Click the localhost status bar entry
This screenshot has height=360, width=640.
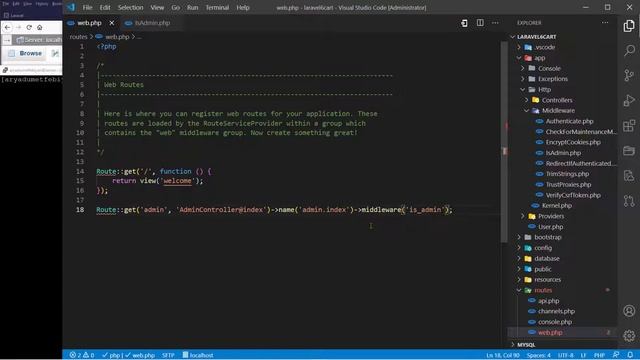click(x=198, y=355)
